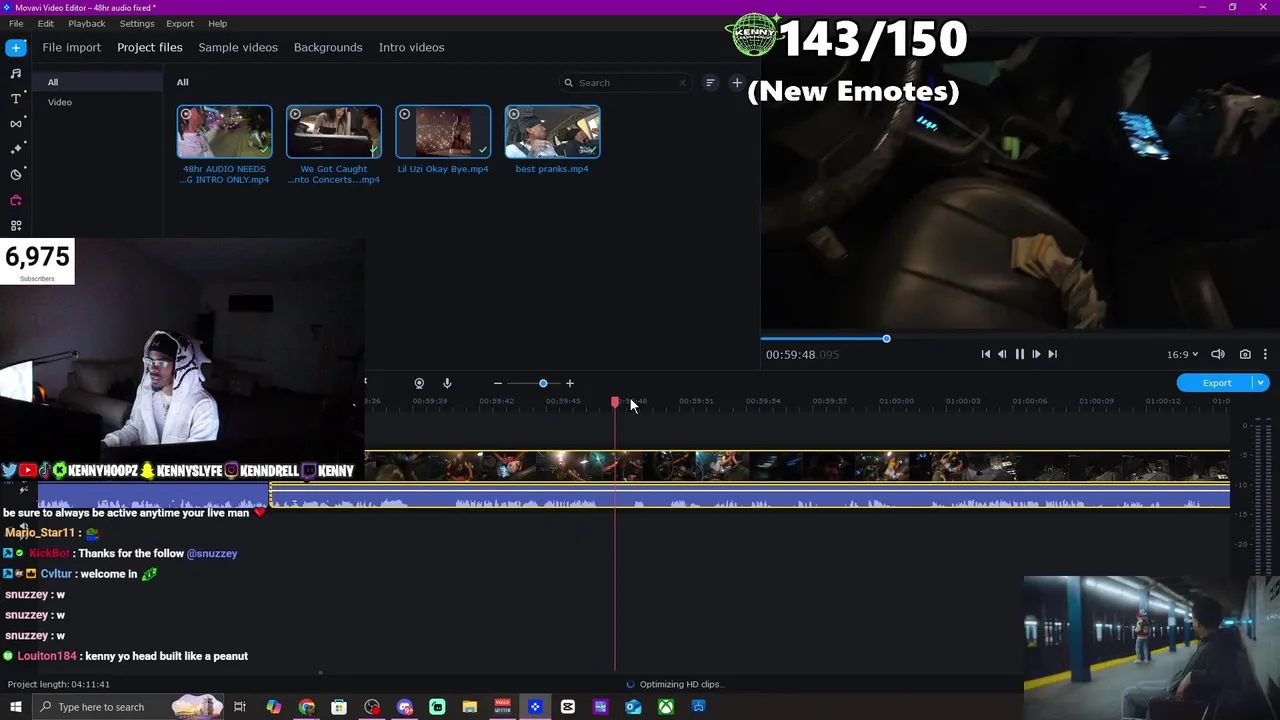Take preview snapshot with camera icon
The image size is (1280, 720).
[x=1245, y=354]
